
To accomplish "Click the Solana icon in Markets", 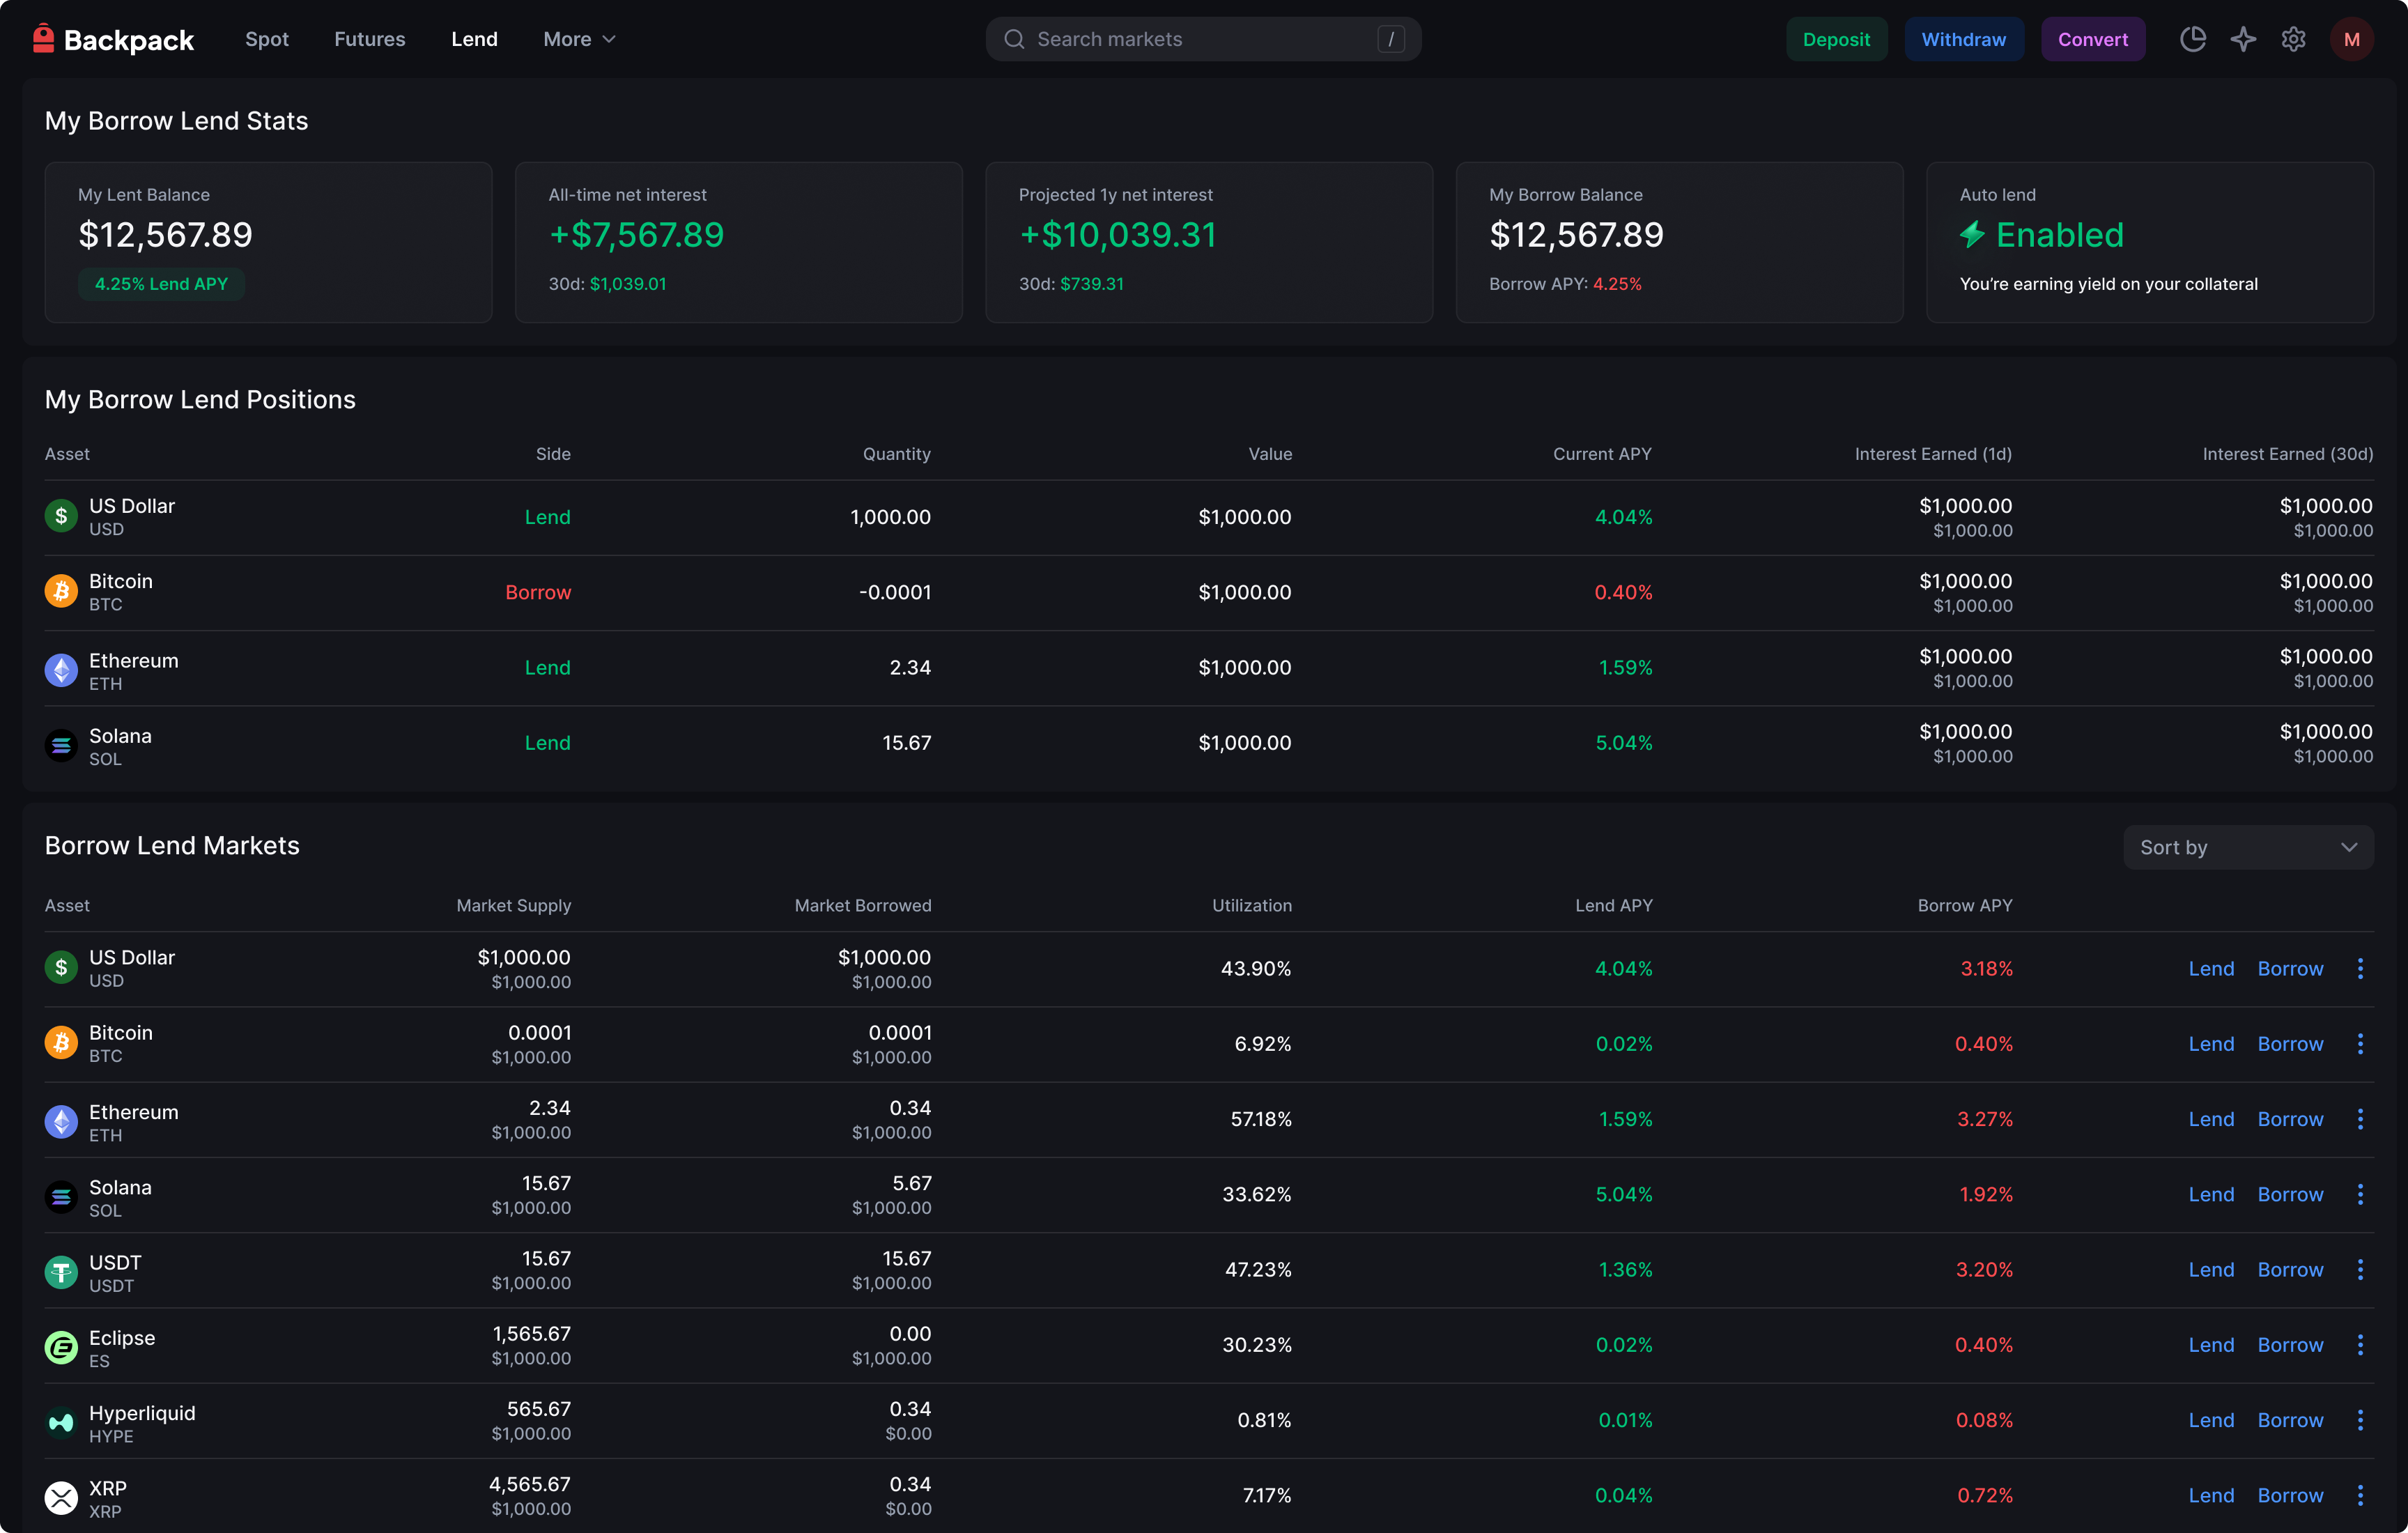I will tap(61, 1196).
